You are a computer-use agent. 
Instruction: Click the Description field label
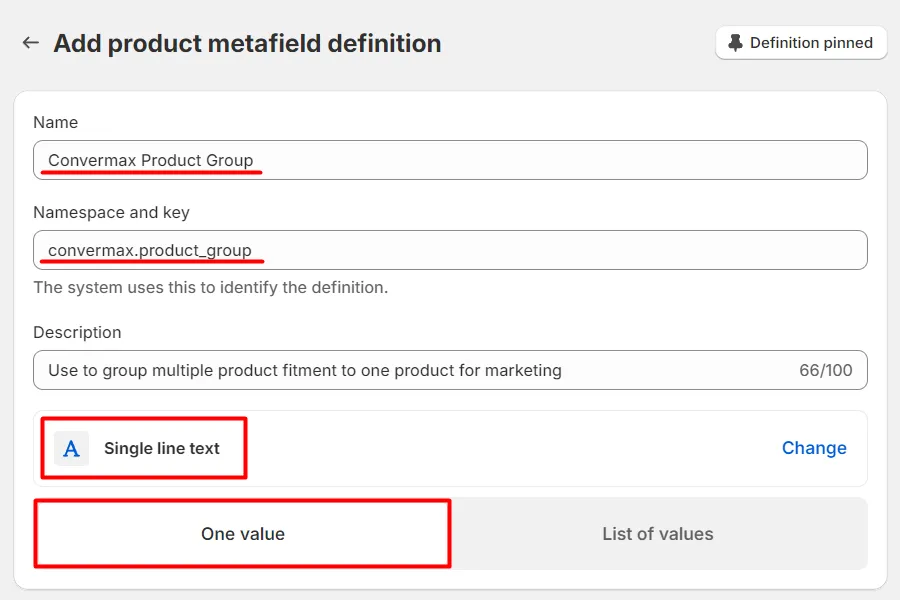click(77, 332)
